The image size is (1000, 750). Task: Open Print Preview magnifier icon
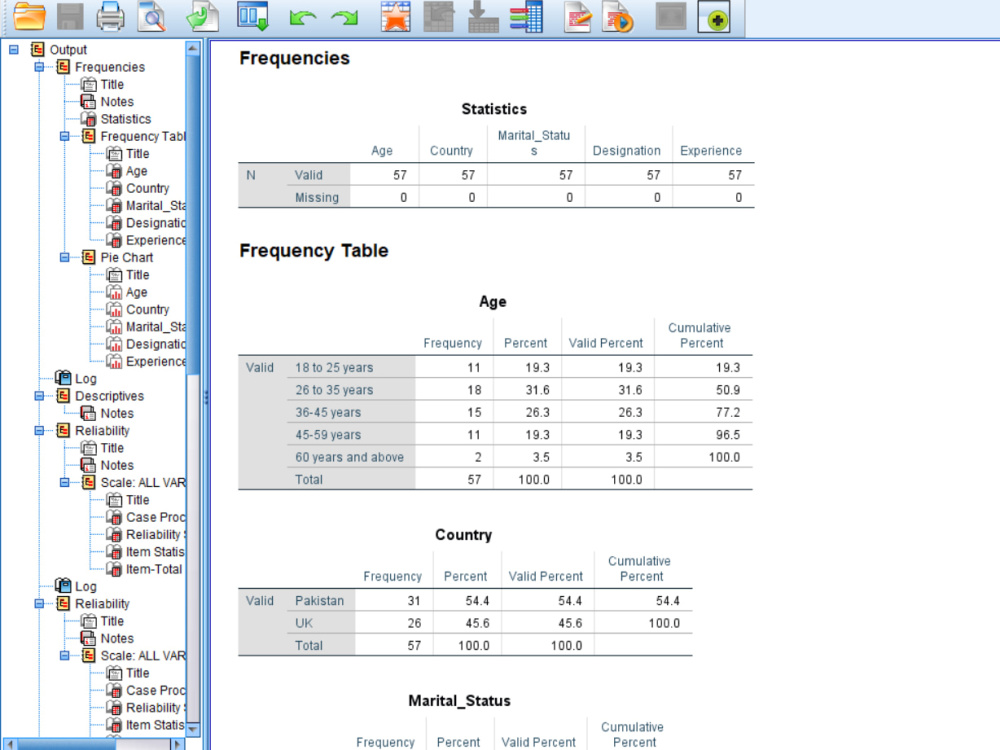pos(152,17)
